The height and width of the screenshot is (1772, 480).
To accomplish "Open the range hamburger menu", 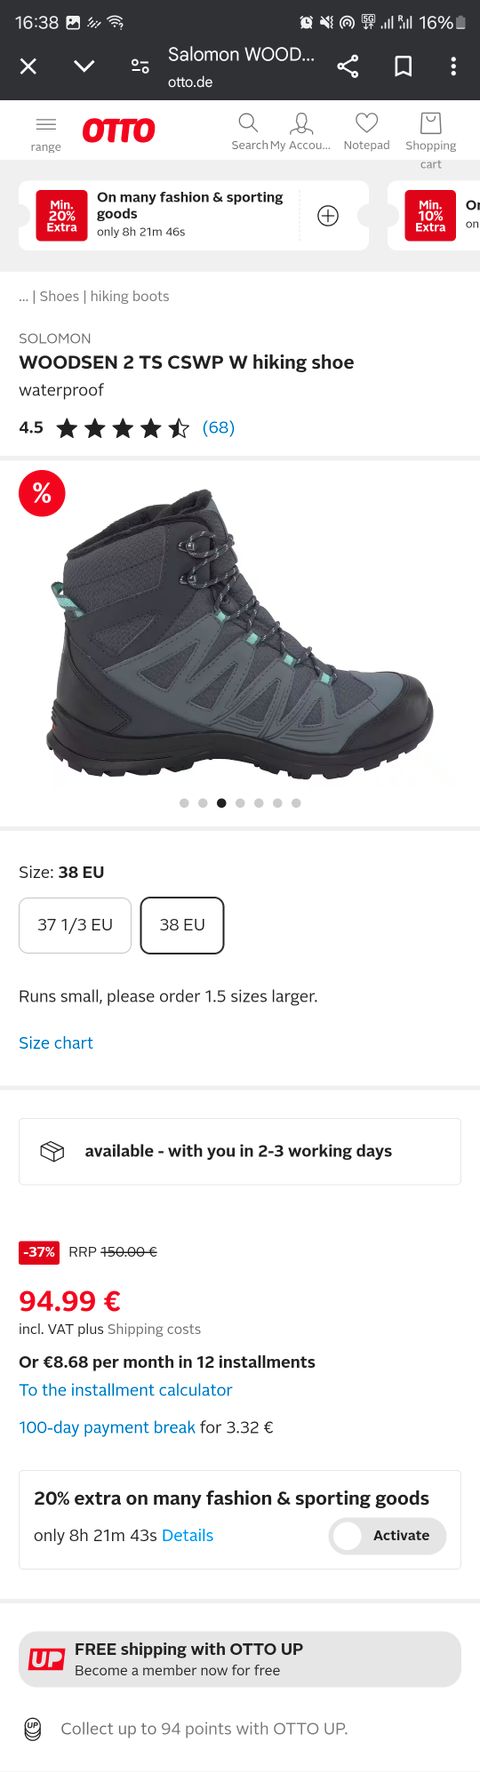I will [x=46, y=125].
